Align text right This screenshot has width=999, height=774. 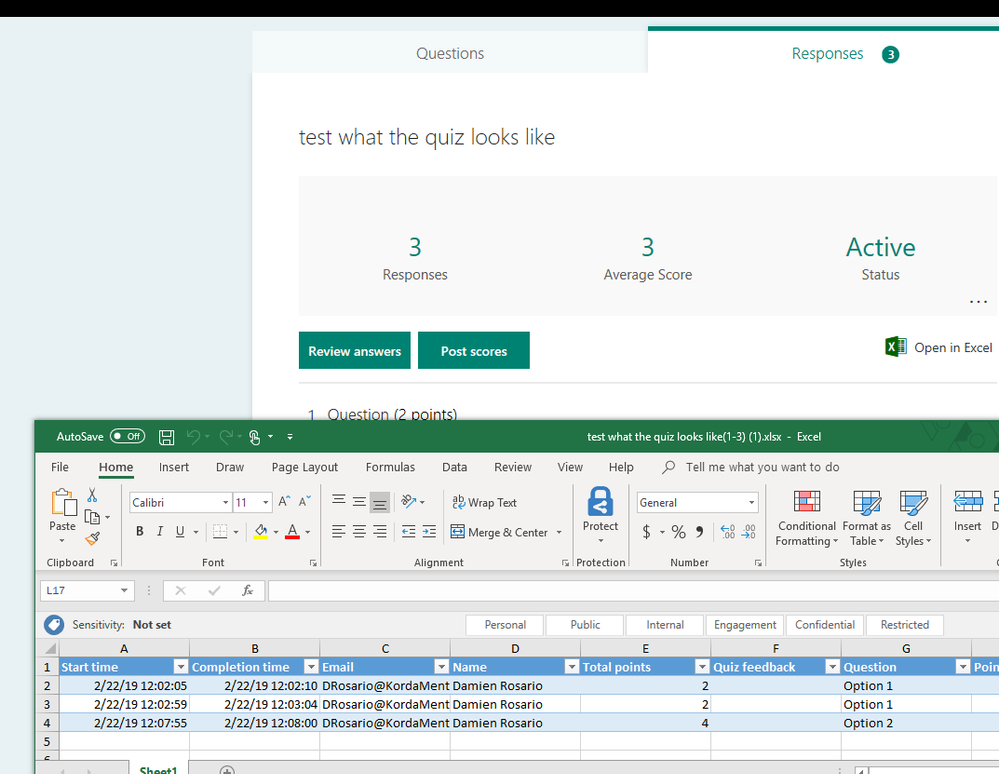point(380,532)
